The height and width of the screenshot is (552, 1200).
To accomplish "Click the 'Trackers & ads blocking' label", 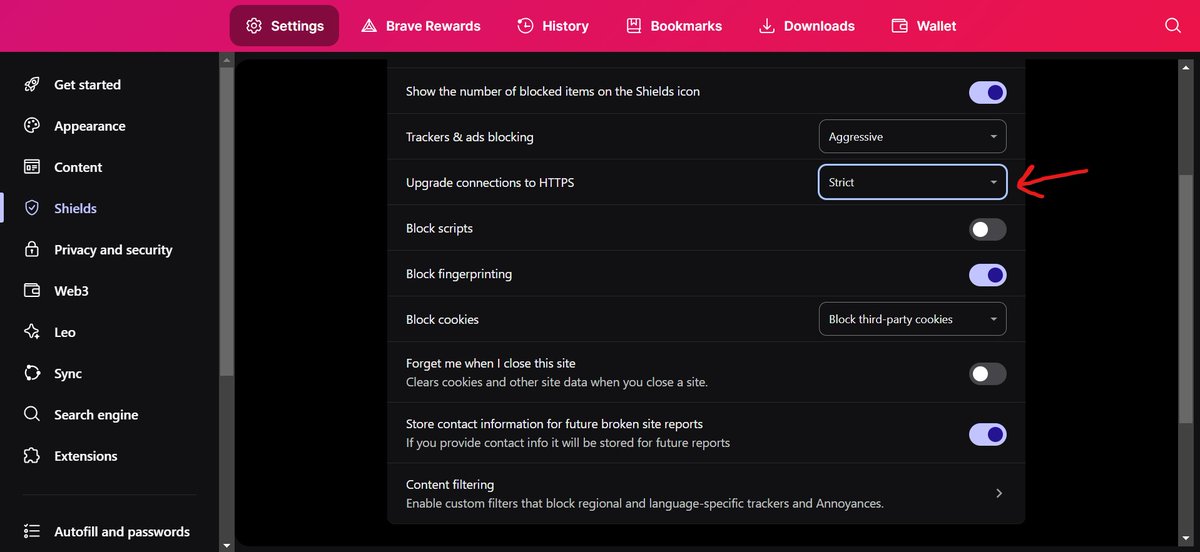I will pyautogui.click(x=470, y=137).
